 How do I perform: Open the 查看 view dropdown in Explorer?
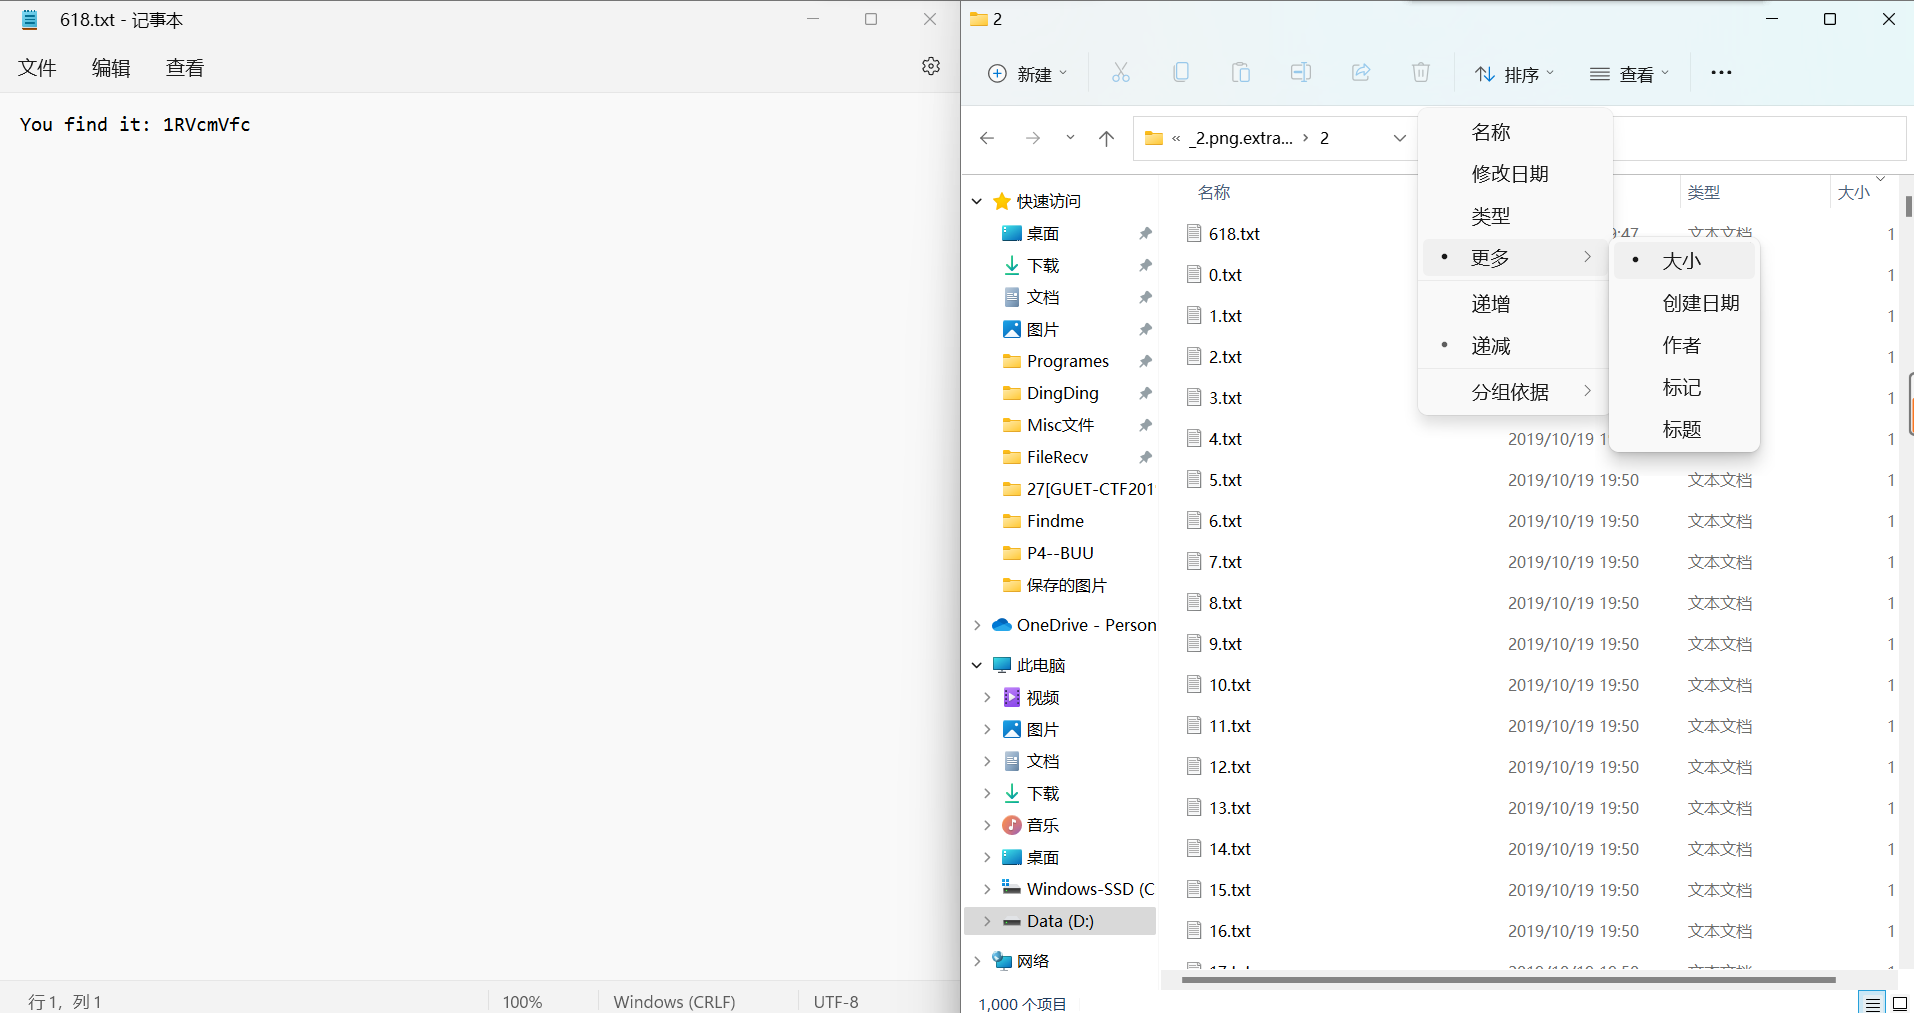1630,74
